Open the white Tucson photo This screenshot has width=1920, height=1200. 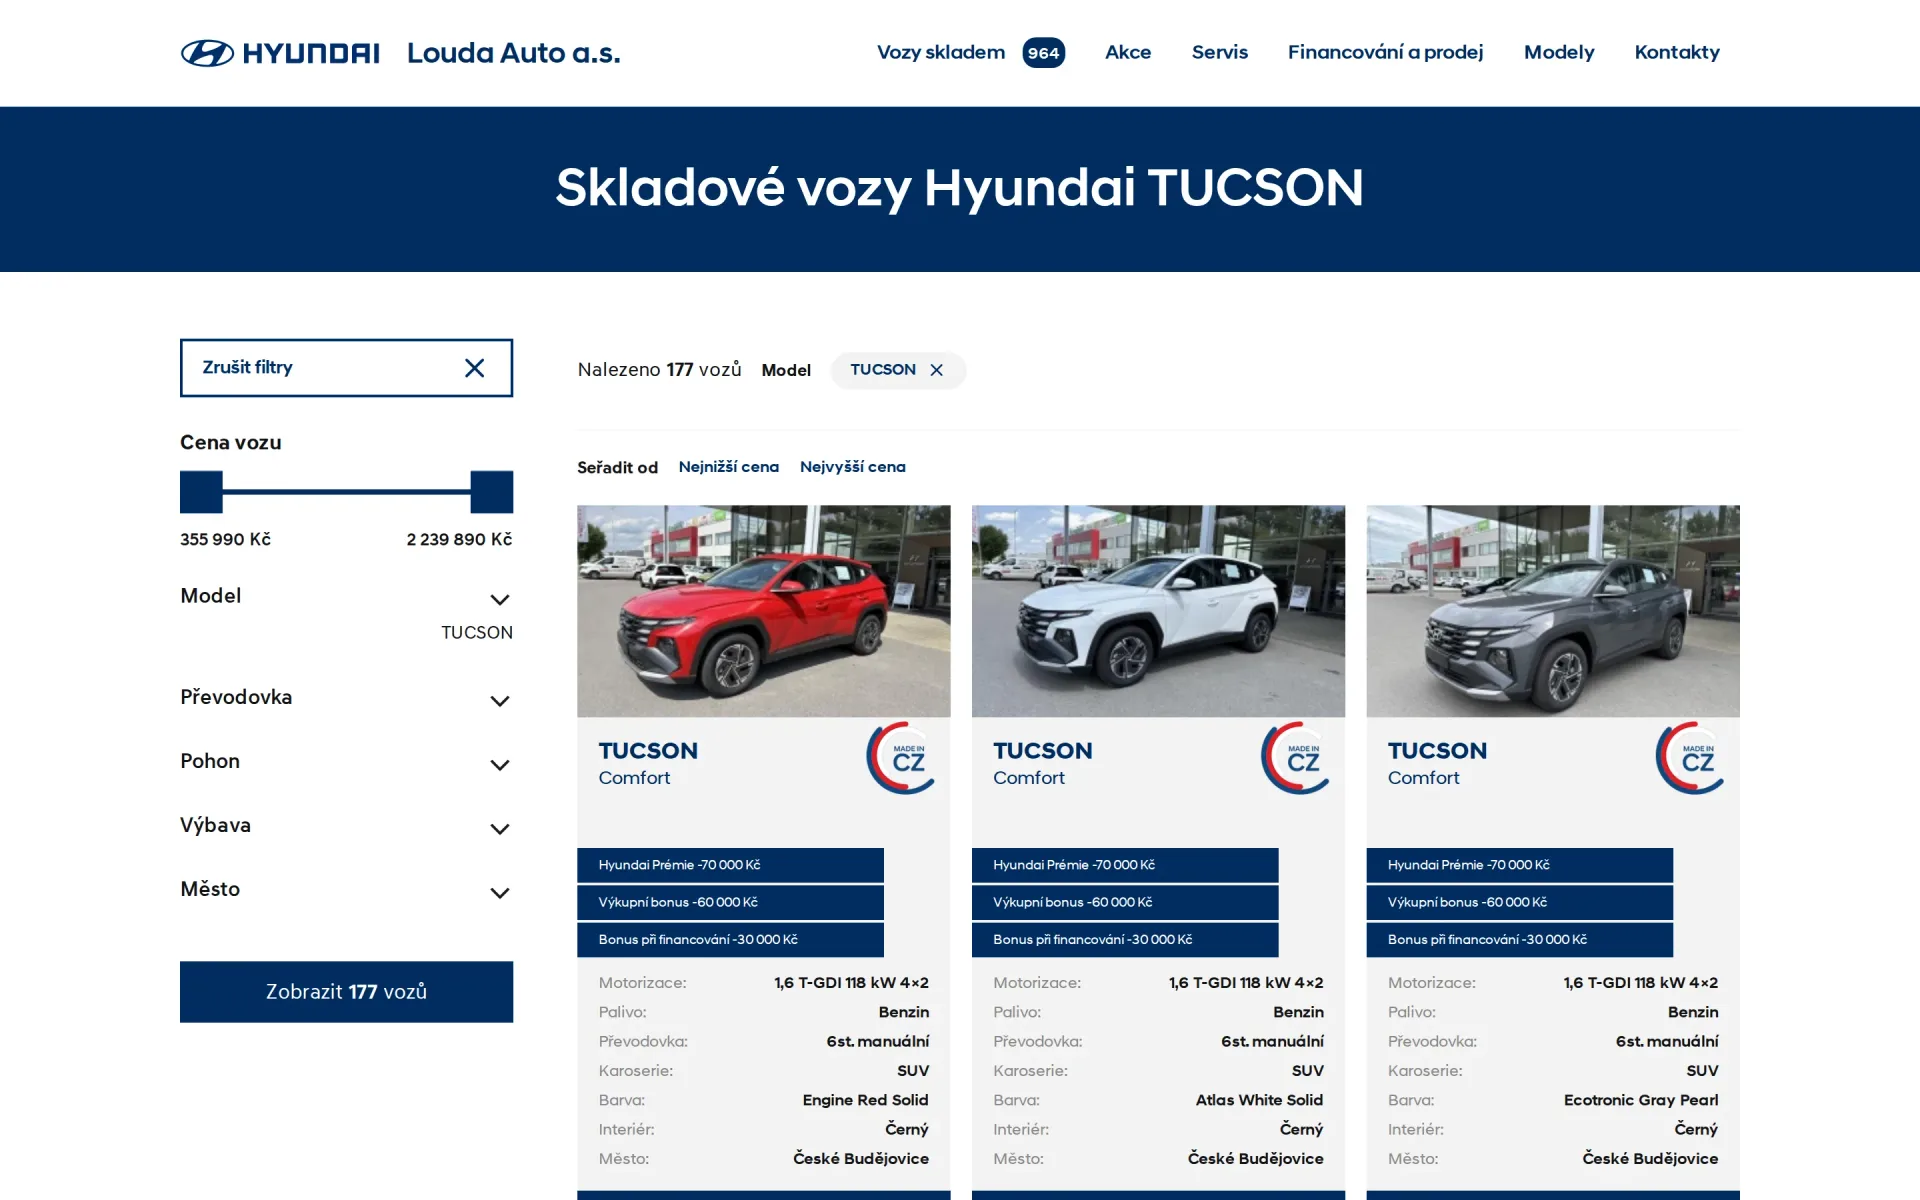pyautogui.click(x=1158, y=611)
